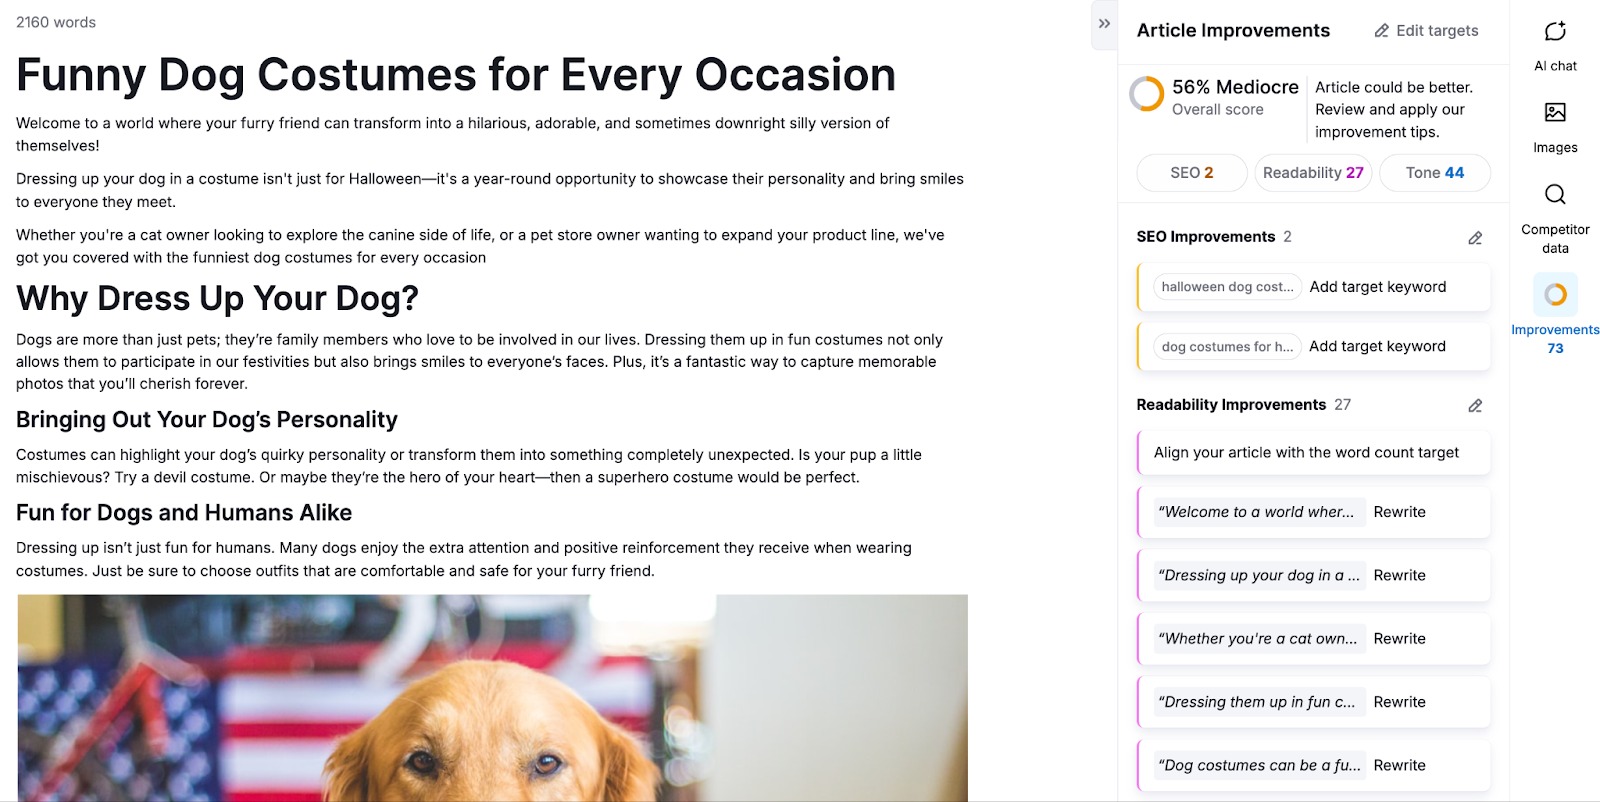This screenshot has width=1600, height=802.
Task: Switch to the SEO 2 tab
Action: pyautogui.click(x=1191, y=173)
